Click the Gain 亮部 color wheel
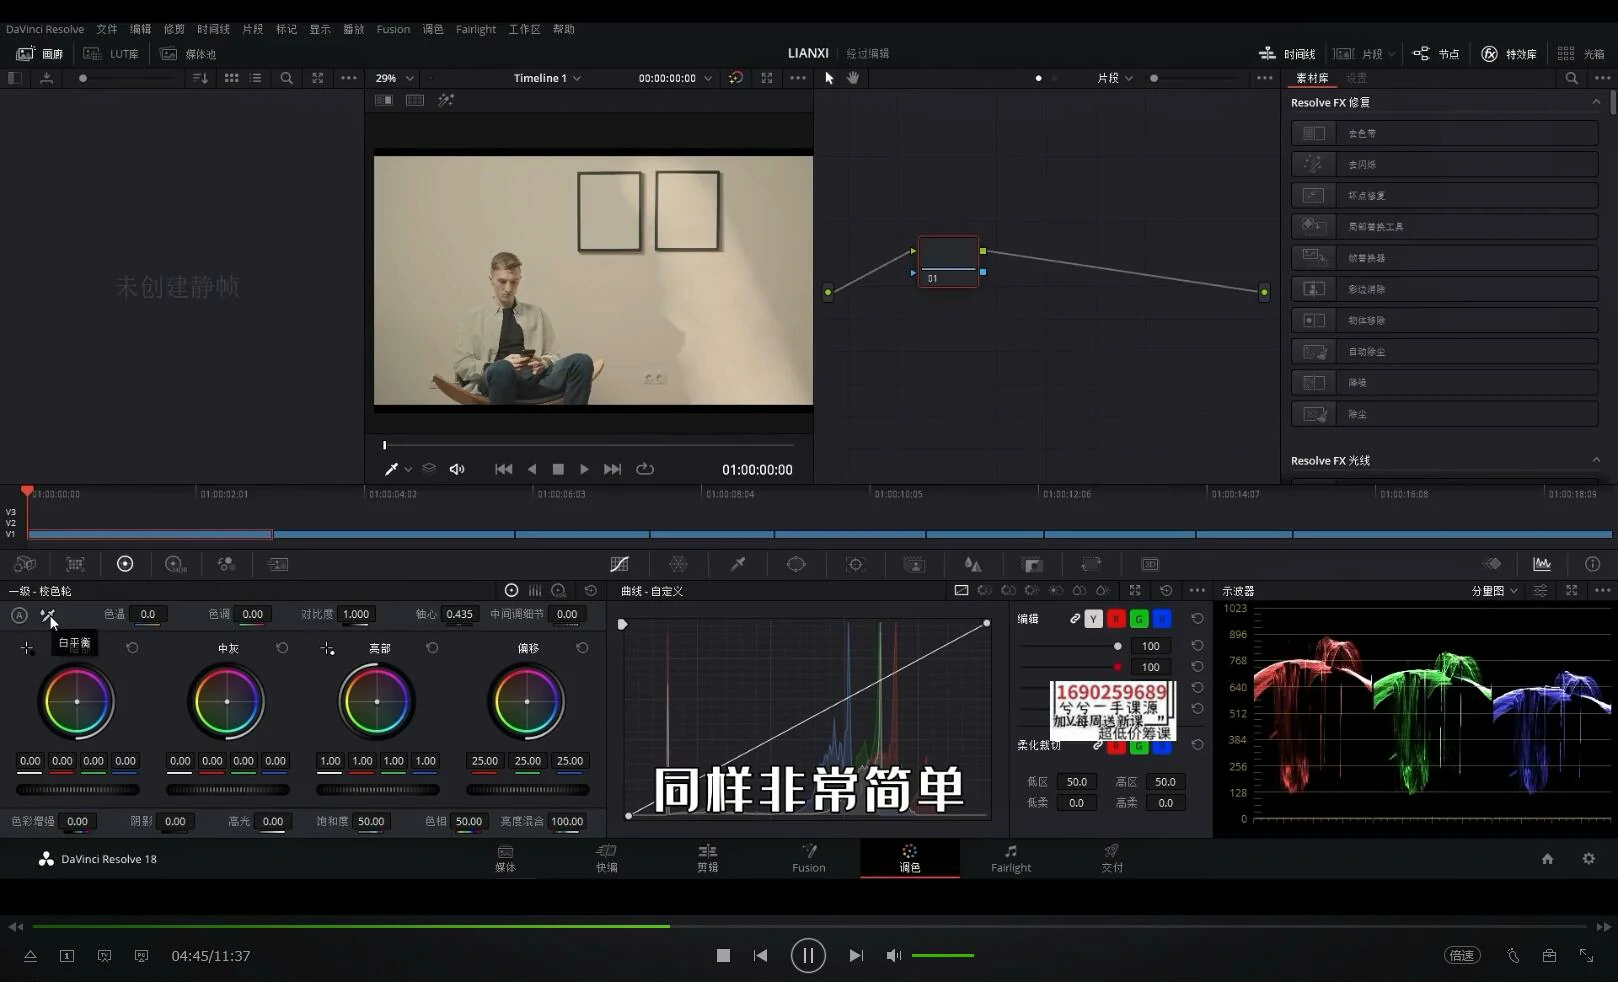Image resolution: width=1618 pixels, height=982 pixels. coord(377,701)
